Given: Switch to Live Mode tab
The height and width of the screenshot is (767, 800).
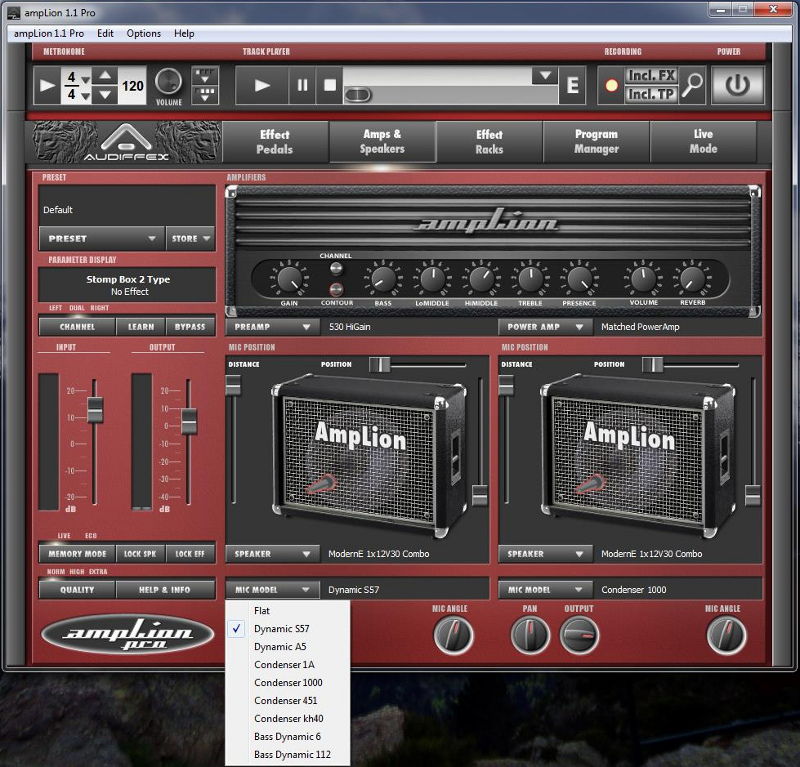Looking at the screenshot, I should 704,142.
